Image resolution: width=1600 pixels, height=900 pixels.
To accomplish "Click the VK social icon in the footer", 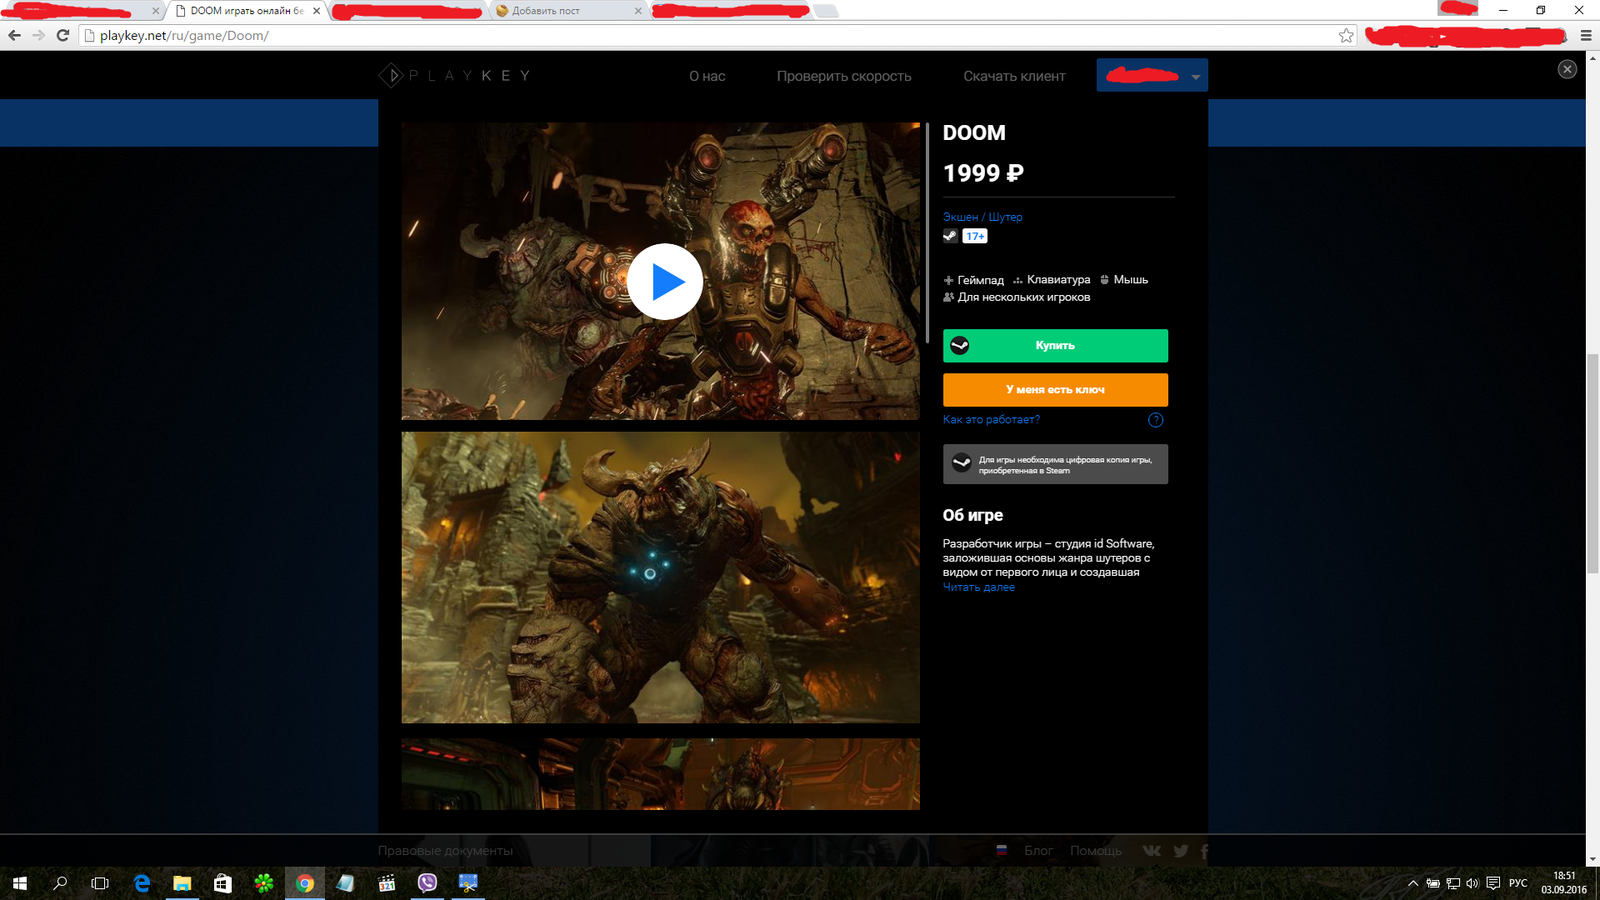I will pos(1152,851).
